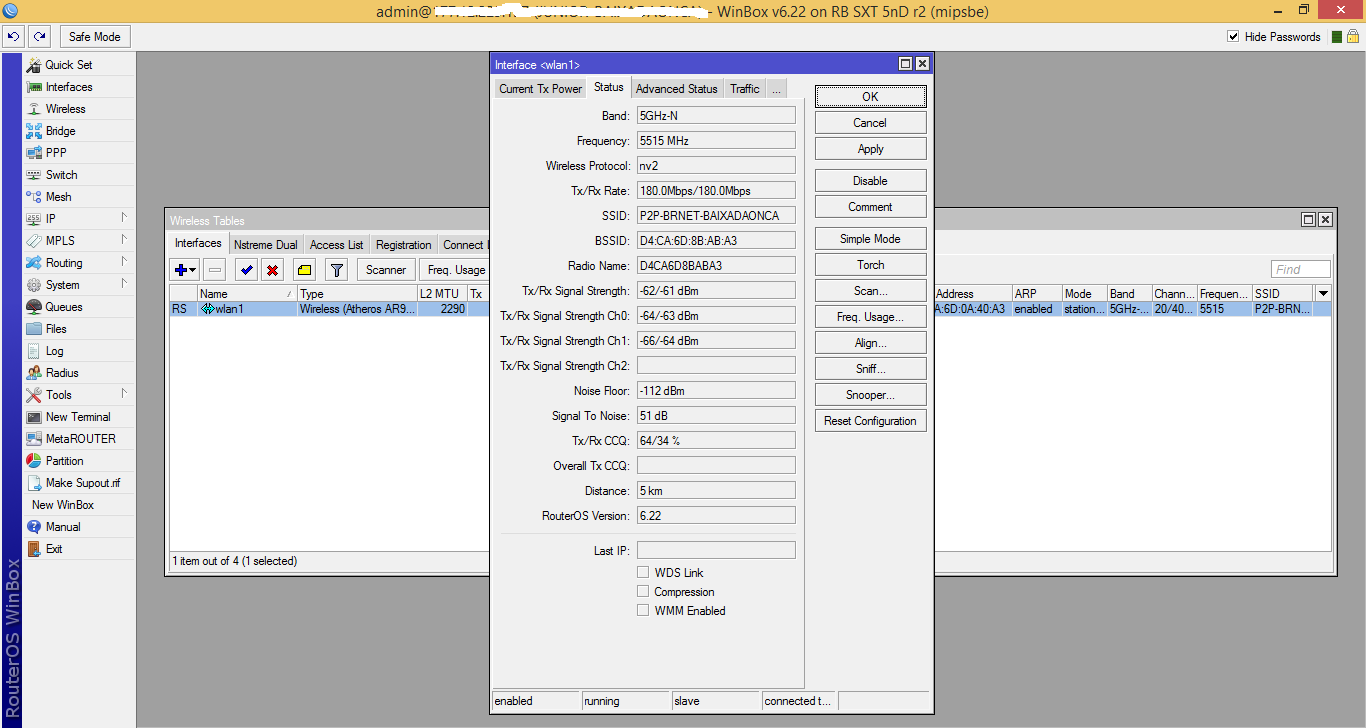1366x728 pixels.
Task: Click the undo arrow icon
Action: [x=14, y=37]
